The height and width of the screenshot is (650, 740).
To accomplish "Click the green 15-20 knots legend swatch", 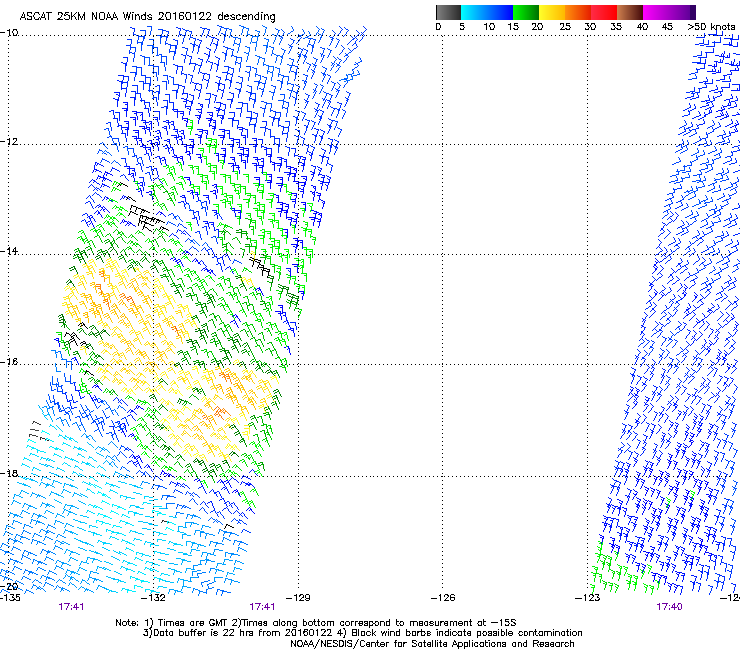I will (526, 12).
